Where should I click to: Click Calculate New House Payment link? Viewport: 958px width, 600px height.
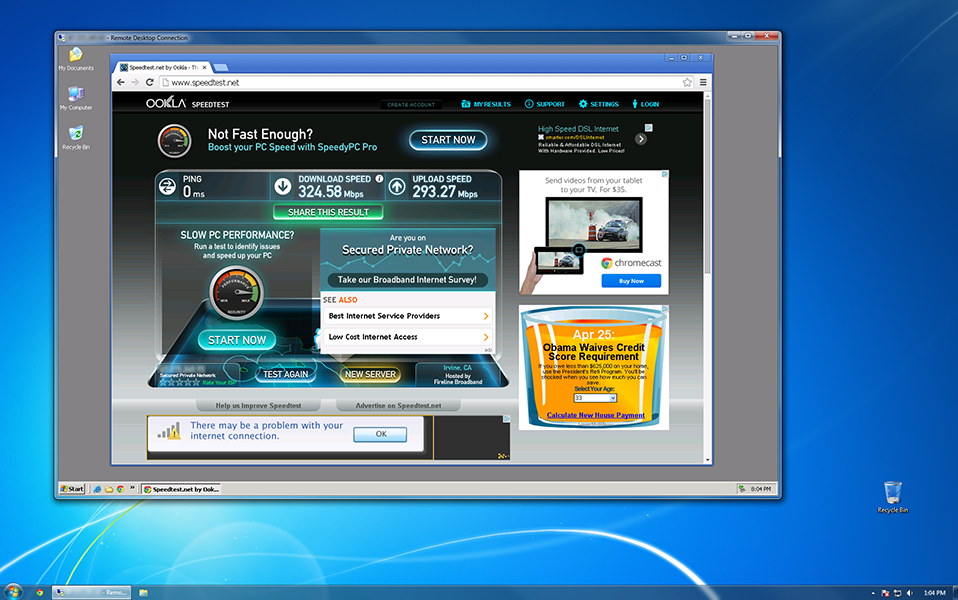pyautogui.click(x=596, y=415)
